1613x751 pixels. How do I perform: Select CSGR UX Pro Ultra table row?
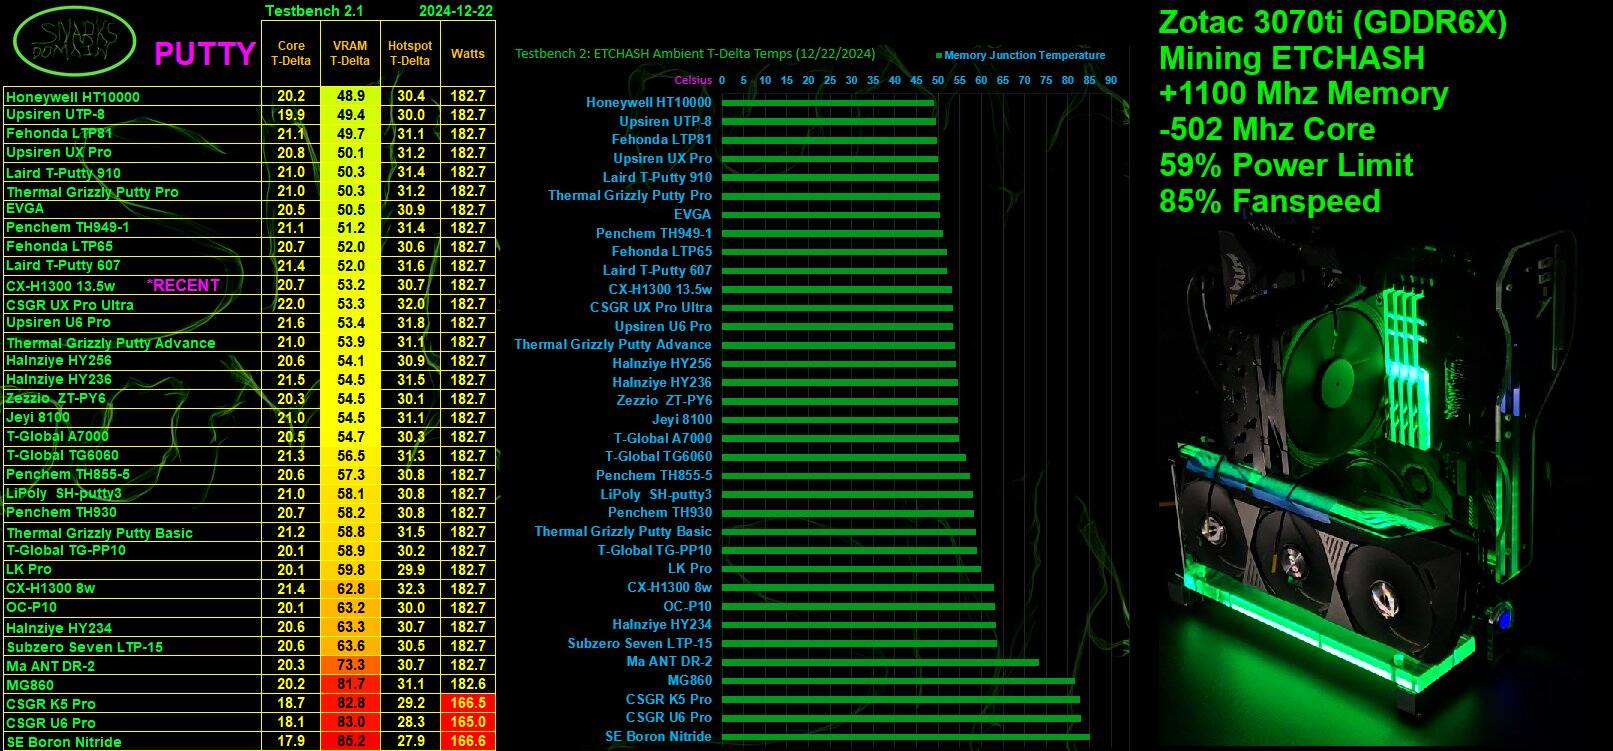(250, 304)
